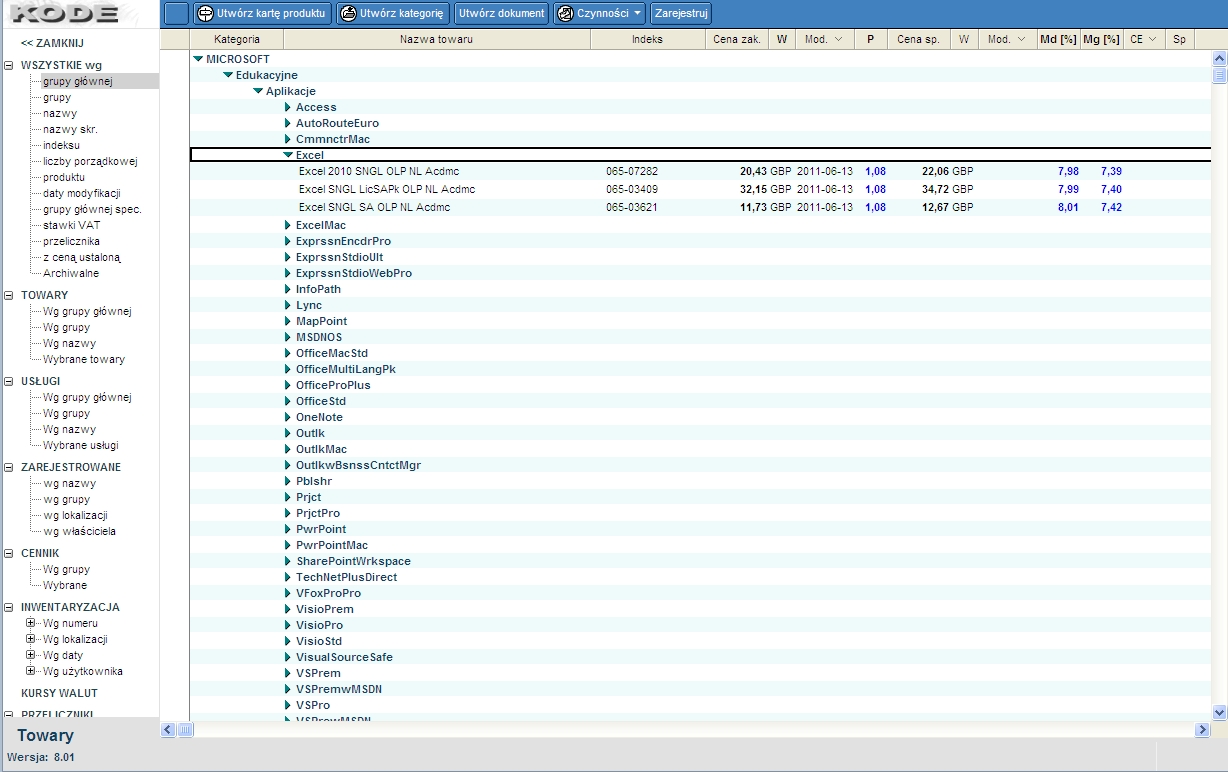The height and width of the screenshot is (772, 1228).
Task: Open wg właściciela under ZAREJESTROWANE
Action: pos(79,531)
